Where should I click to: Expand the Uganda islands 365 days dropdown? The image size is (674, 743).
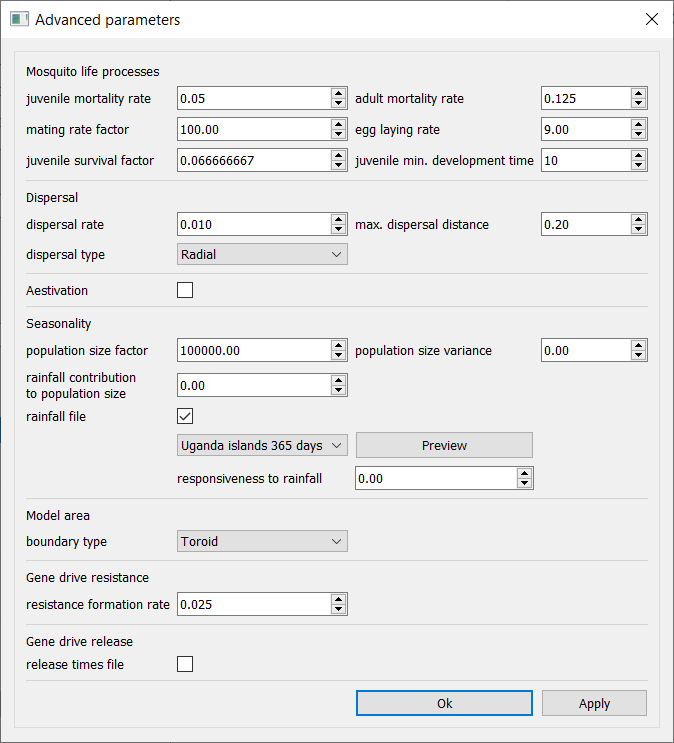[x=262, y=445]
